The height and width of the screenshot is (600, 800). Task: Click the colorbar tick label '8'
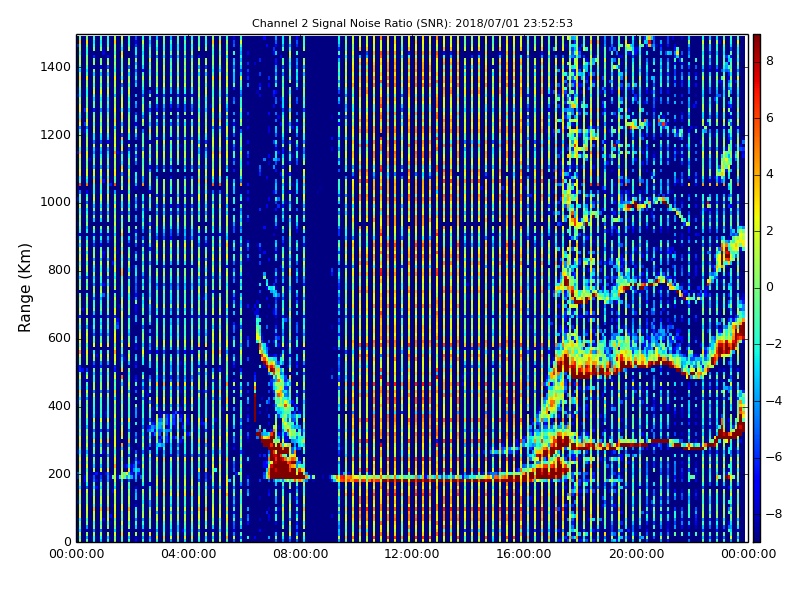tap(770, 61)
